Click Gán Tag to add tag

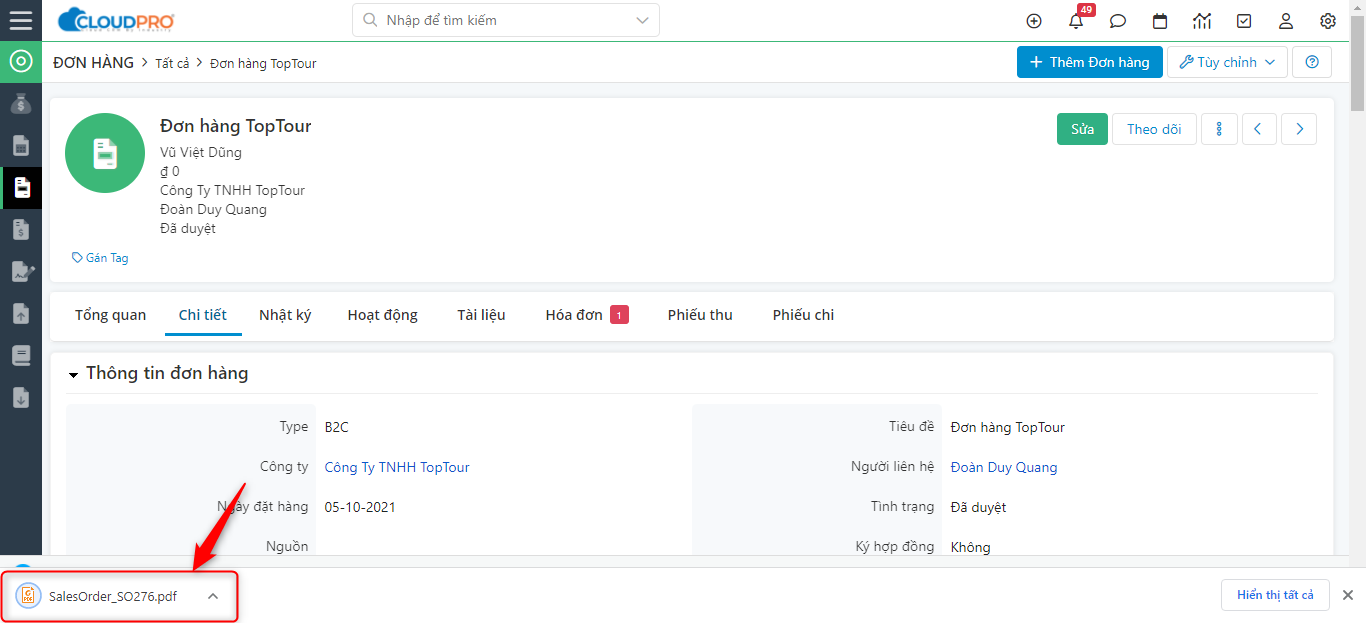click(100, 258)
